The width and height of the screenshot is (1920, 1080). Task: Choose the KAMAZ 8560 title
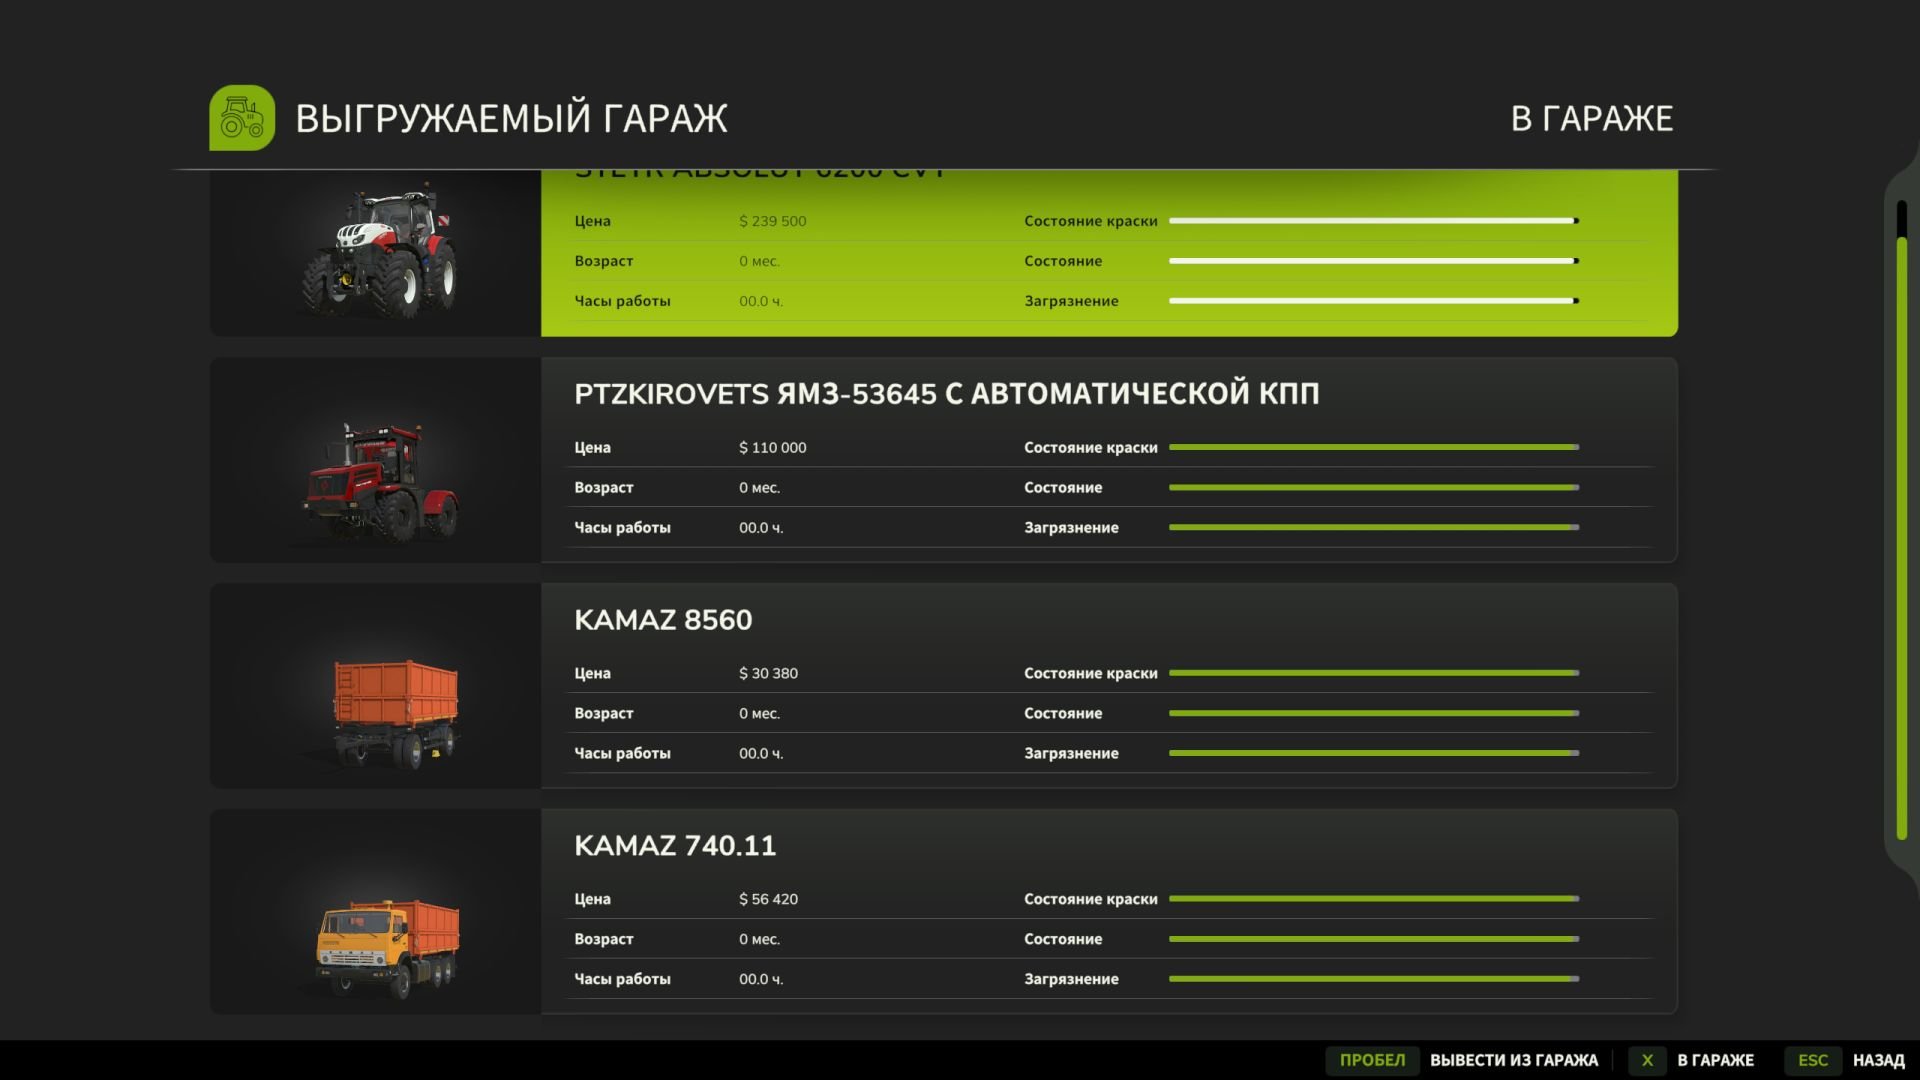663,620
